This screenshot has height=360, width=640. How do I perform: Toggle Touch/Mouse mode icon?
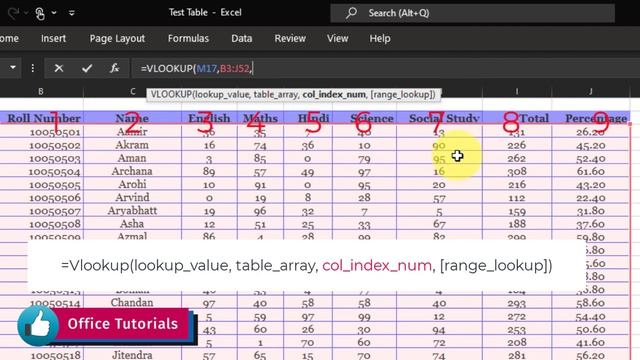click(x=40, y=13)
